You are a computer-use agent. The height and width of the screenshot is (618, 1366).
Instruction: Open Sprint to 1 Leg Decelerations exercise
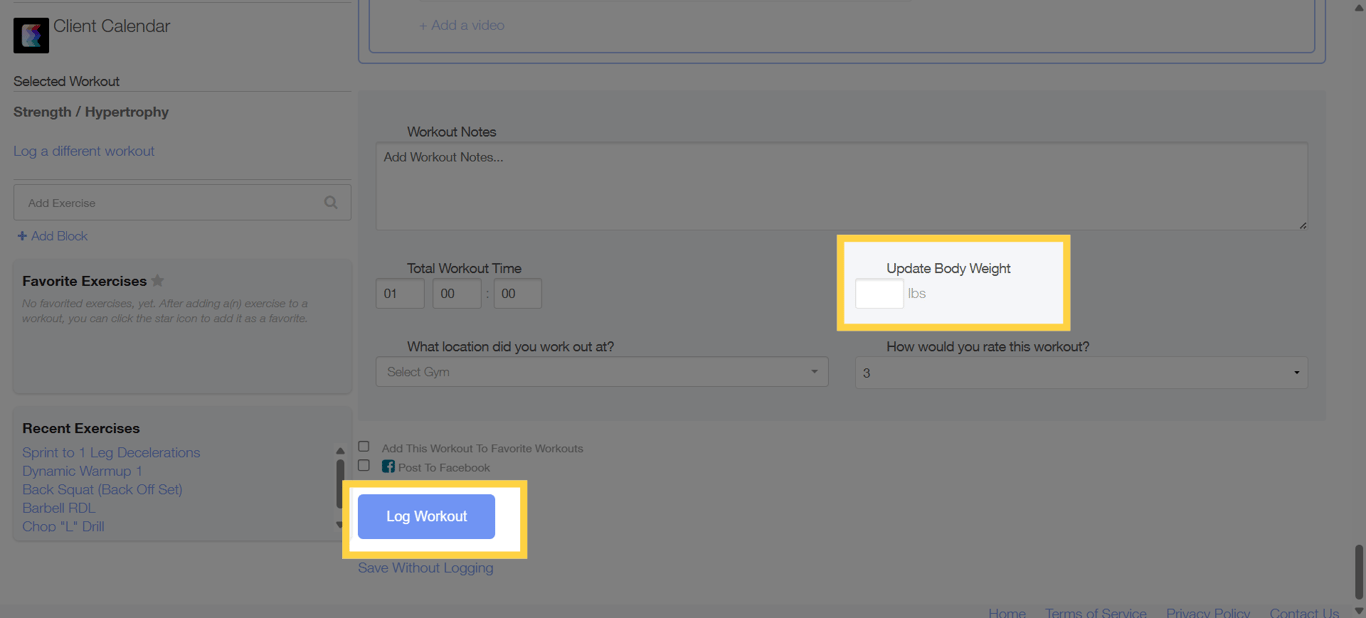(x=111, y=452)
